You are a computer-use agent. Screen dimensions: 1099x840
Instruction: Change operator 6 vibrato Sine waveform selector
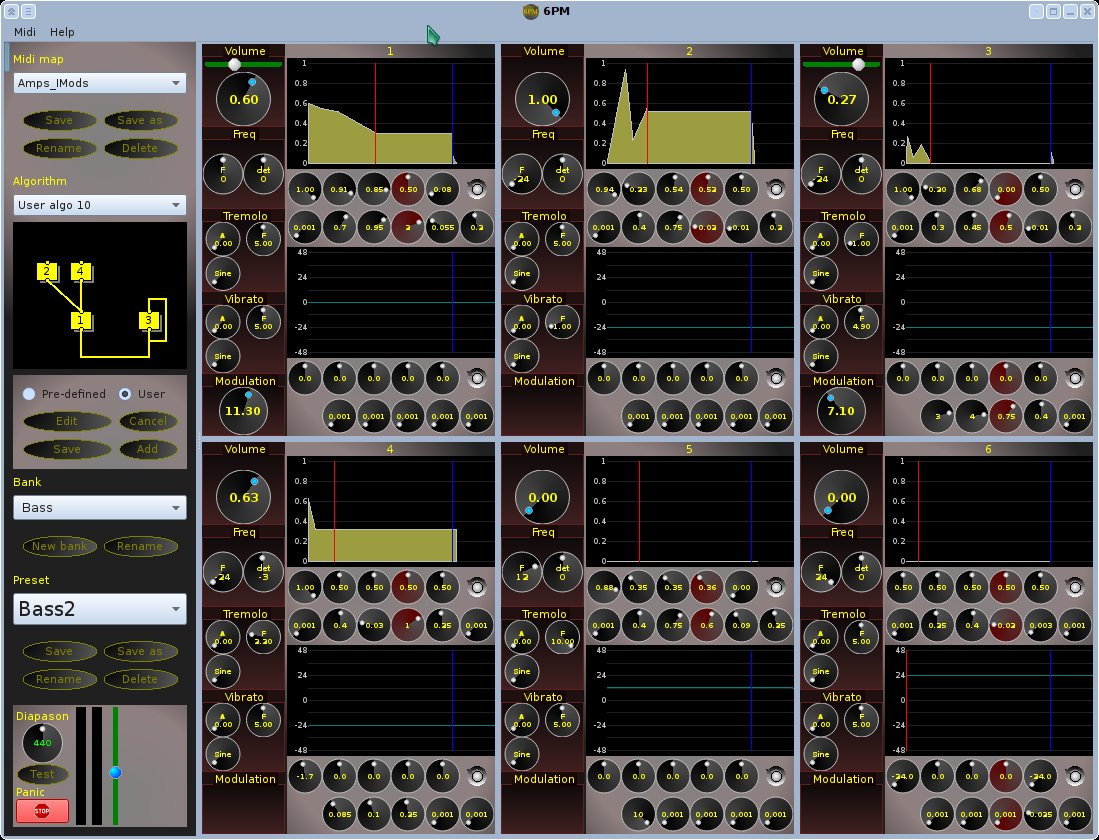coord(821,754)
